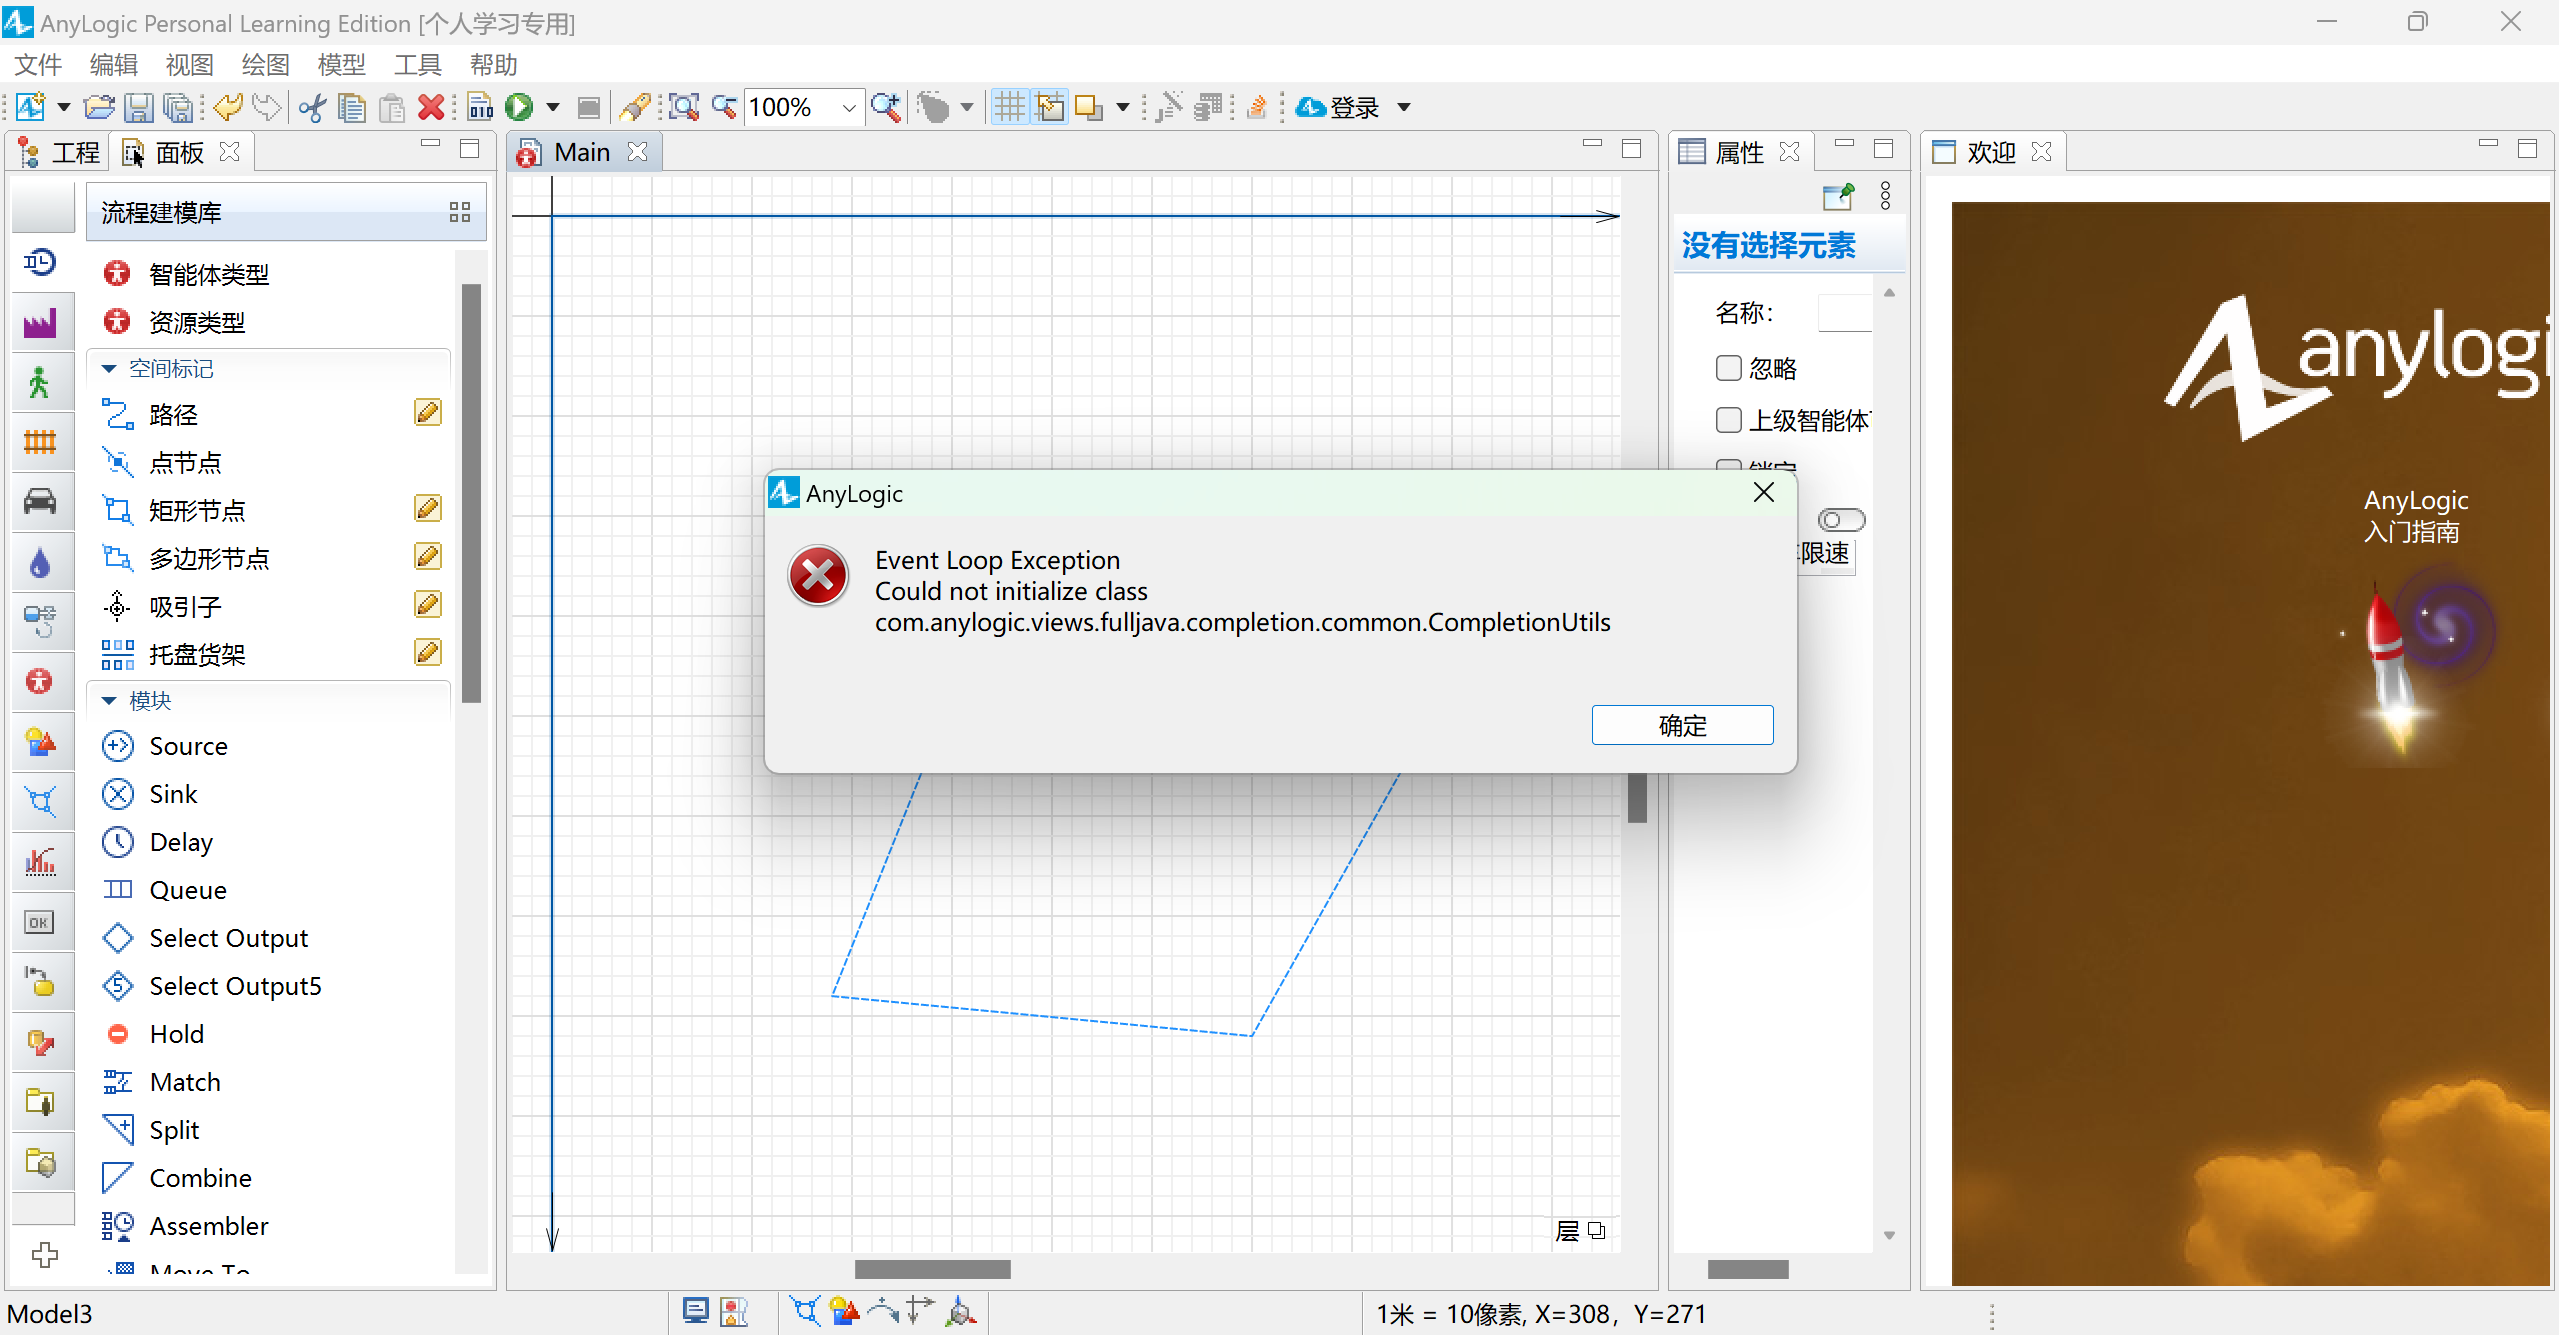Click the cut scissors icon
The height and width of the screenshot is (1335, 2559).
[313, 107]
